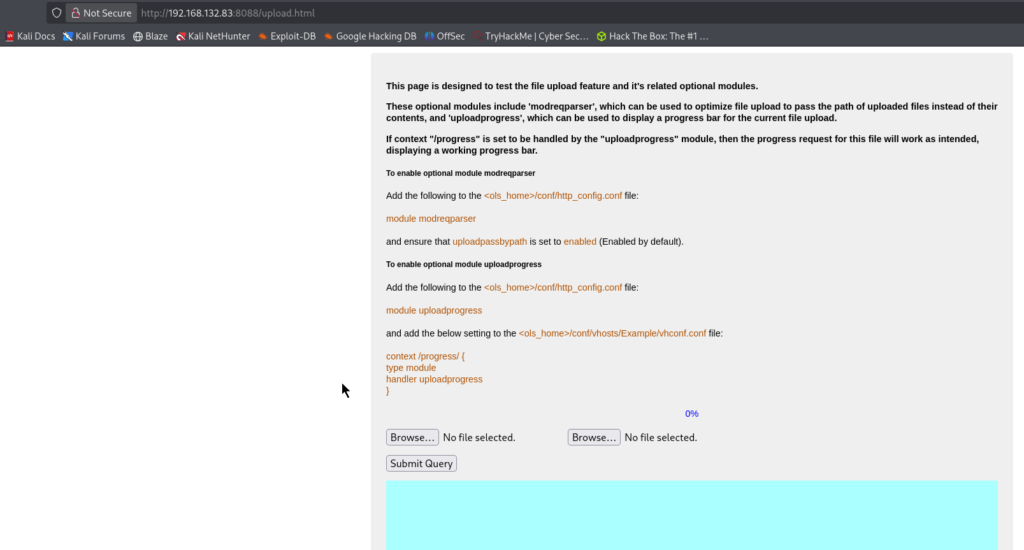The width and height of the screenshot is (1024, 550).
Task: Click the 0% upload progress indicator
Action: pyautogui.click(x=691, y=414)
